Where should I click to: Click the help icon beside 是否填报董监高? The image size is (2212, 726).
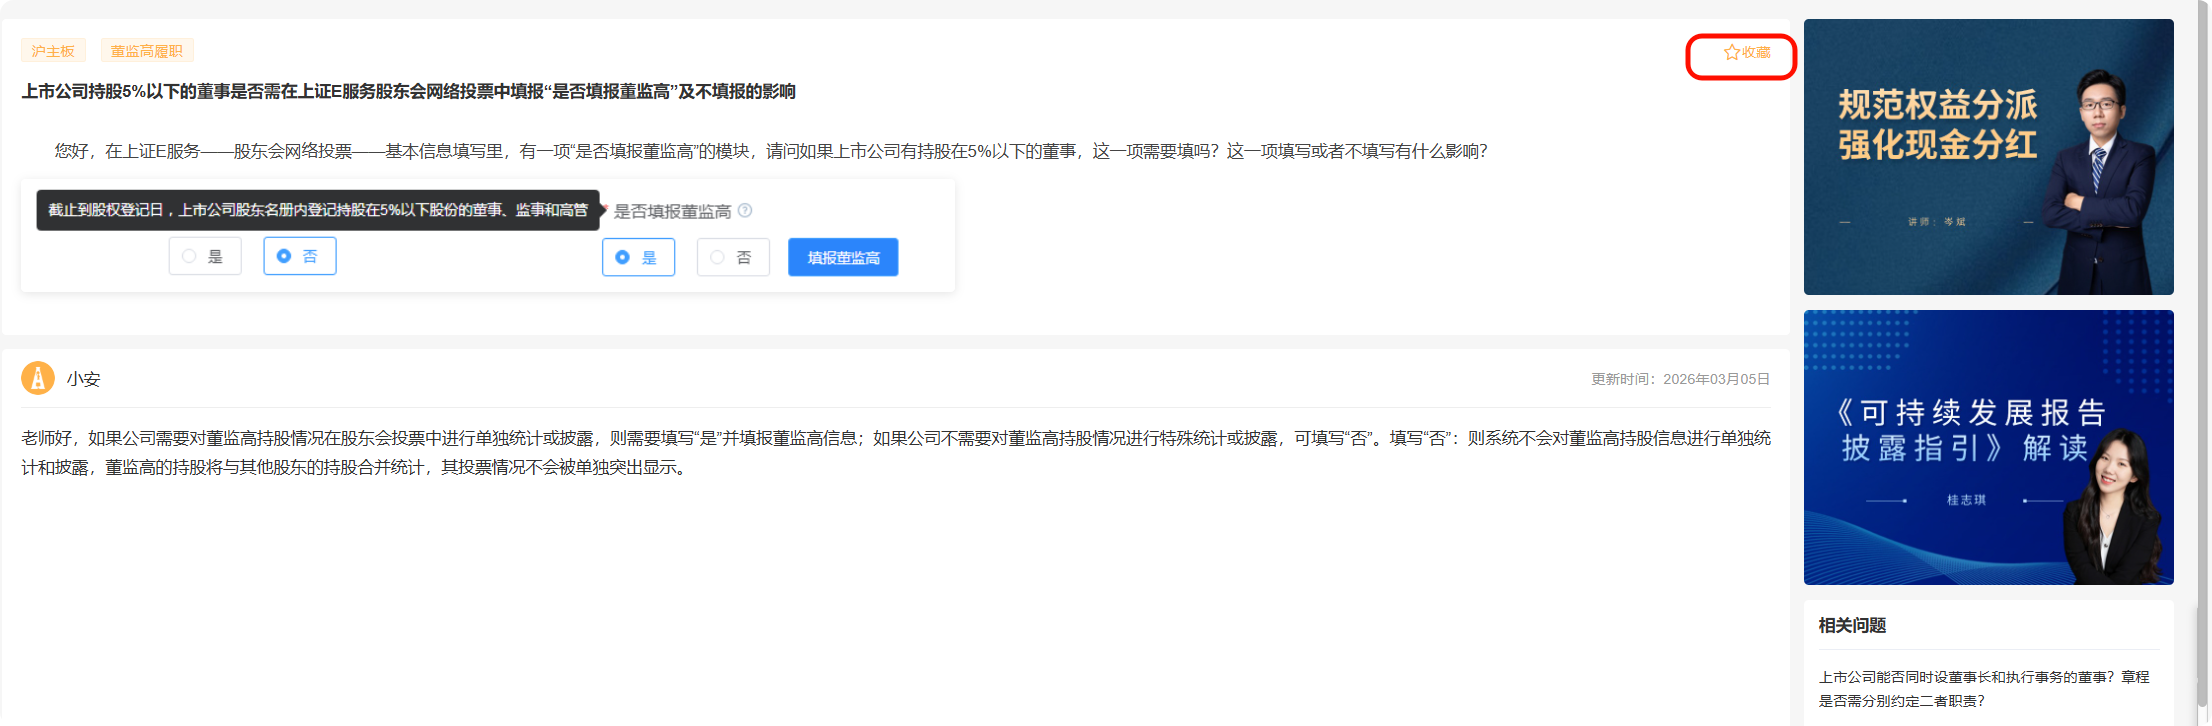click(745, 211)
